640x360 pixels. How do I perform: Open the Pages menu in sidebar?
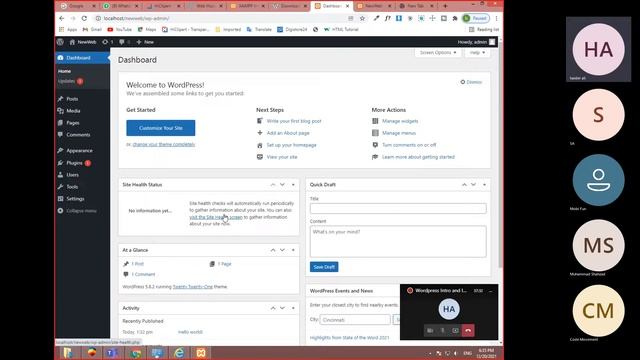pyautogui.click(x=73, y=123)
